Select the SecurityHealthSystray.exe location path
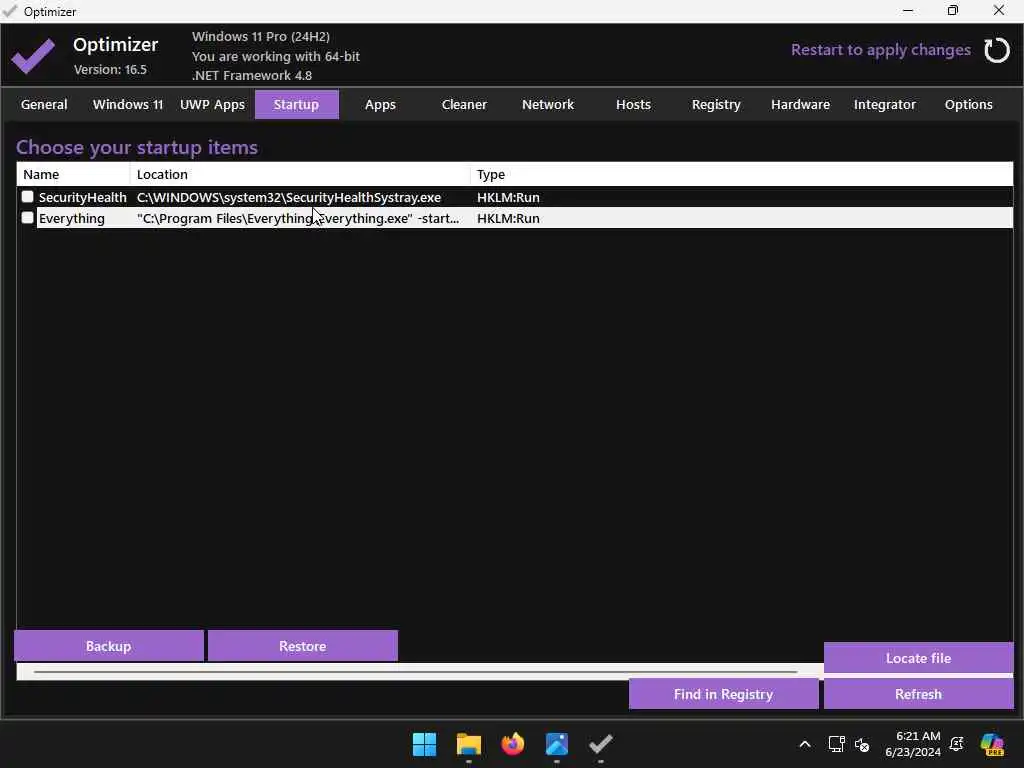The width and height of the screenshot is (1024, 768). (289, 197)
